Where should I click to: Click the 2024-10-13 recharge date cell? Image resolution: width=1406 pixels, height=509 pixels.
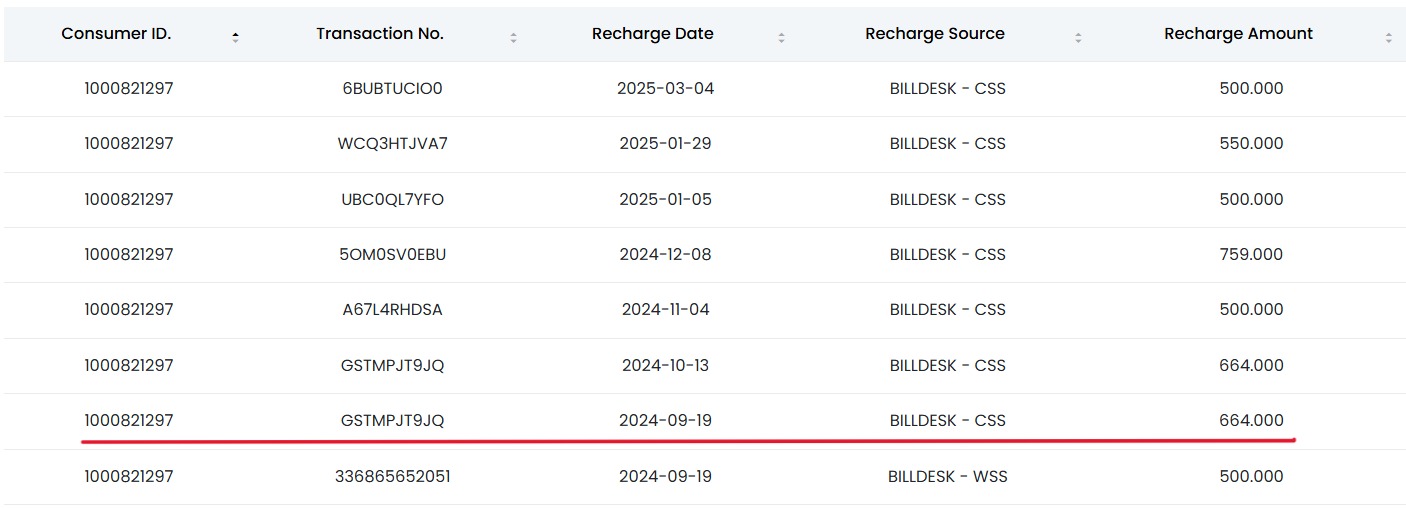coord(665,365)
